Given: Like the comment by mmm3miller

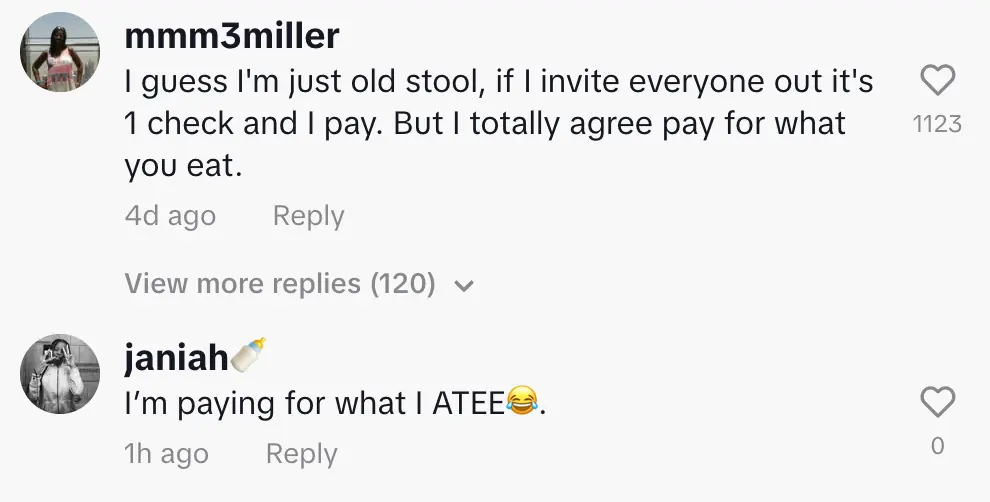Looking at the screenshot, I should [x=937, y=81].
